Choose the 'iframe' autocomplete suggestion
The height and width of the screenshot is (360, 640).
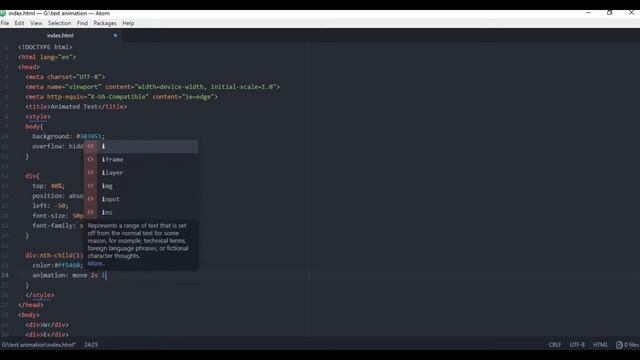pyautogui.click(x=141, y=159)
